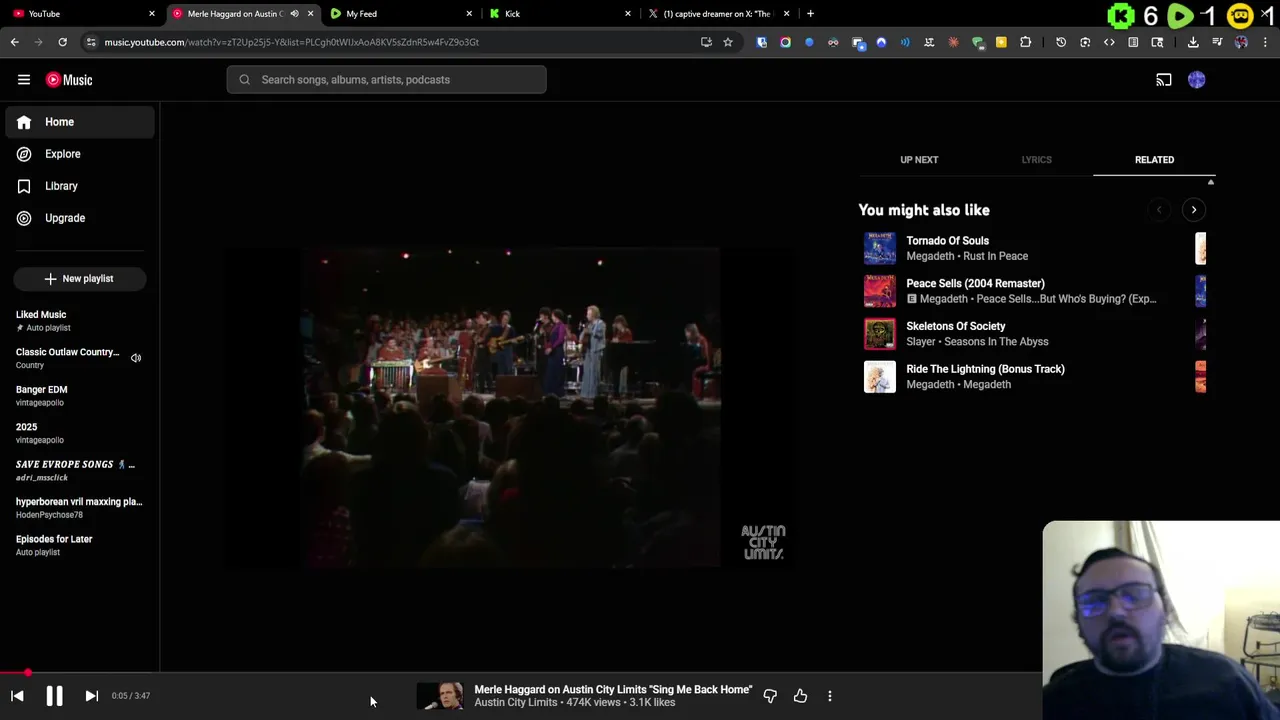
Task: Show next You might also like items
Action: pos(1193,210)
